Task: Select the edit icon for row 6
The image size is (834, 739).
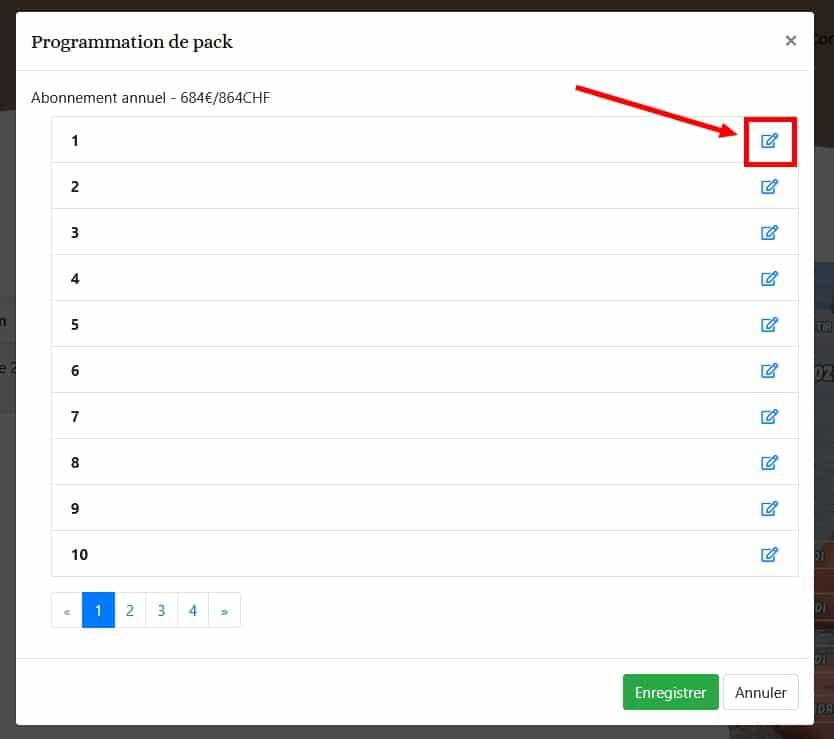Action: (769, 371)
